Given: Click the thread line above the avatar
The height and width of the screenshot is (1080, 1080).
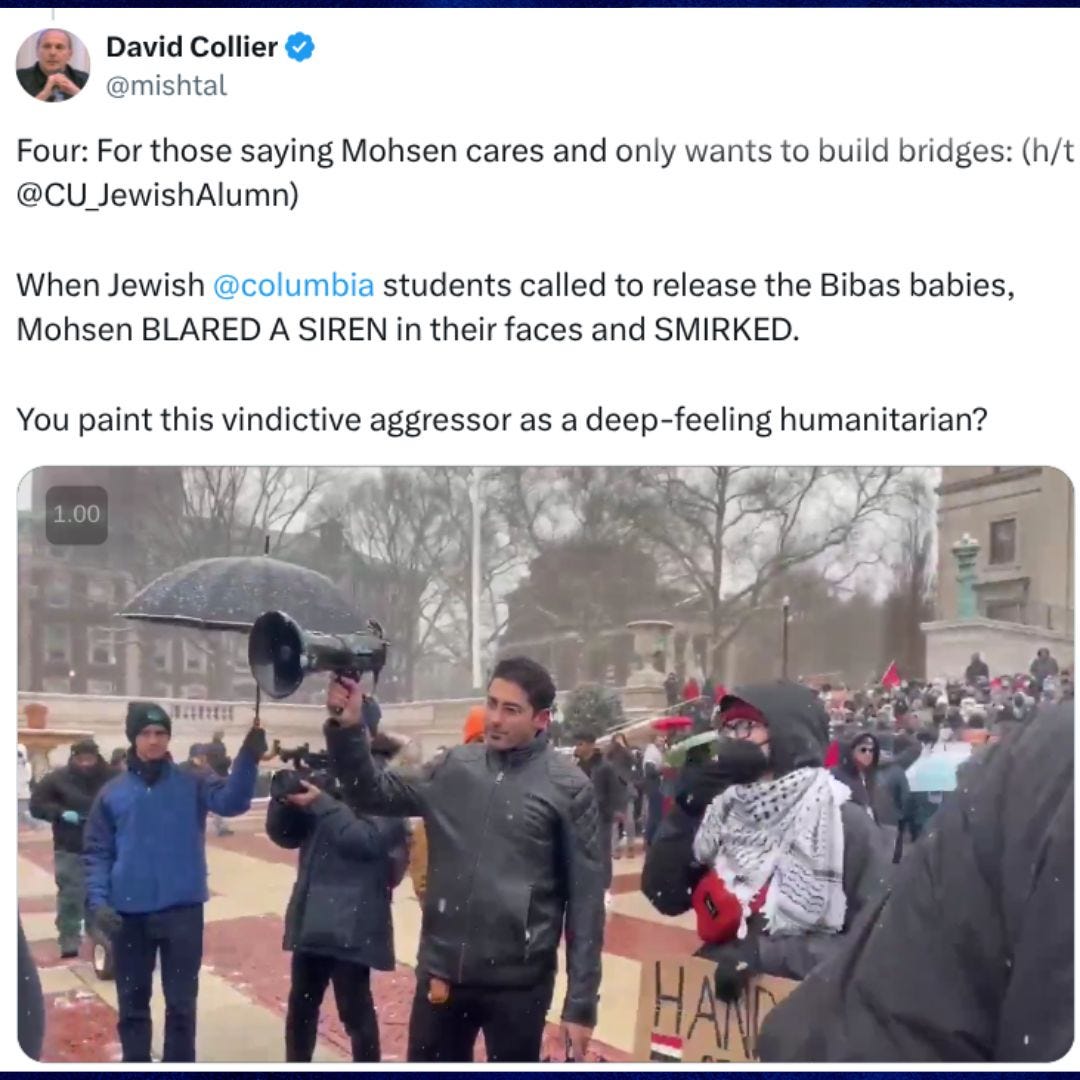Looking at the screenshot, I should tap(53, 14).
